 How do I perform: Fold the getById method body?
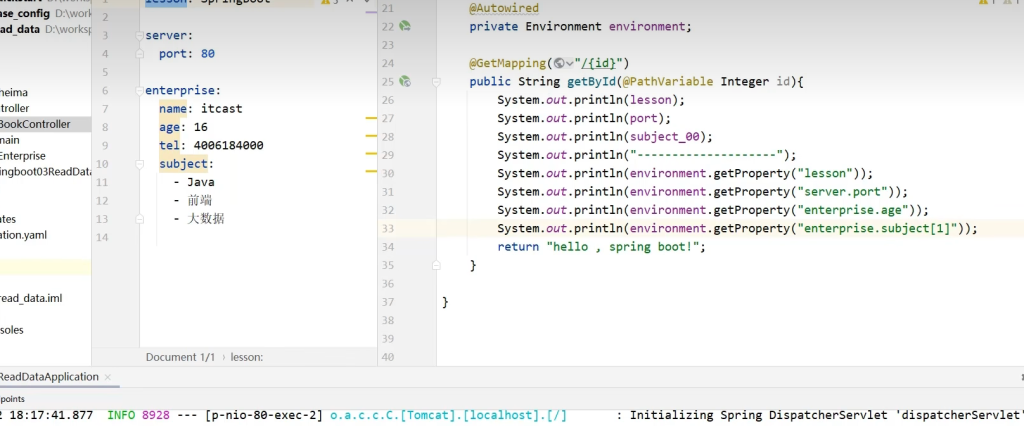click(436, 81)
